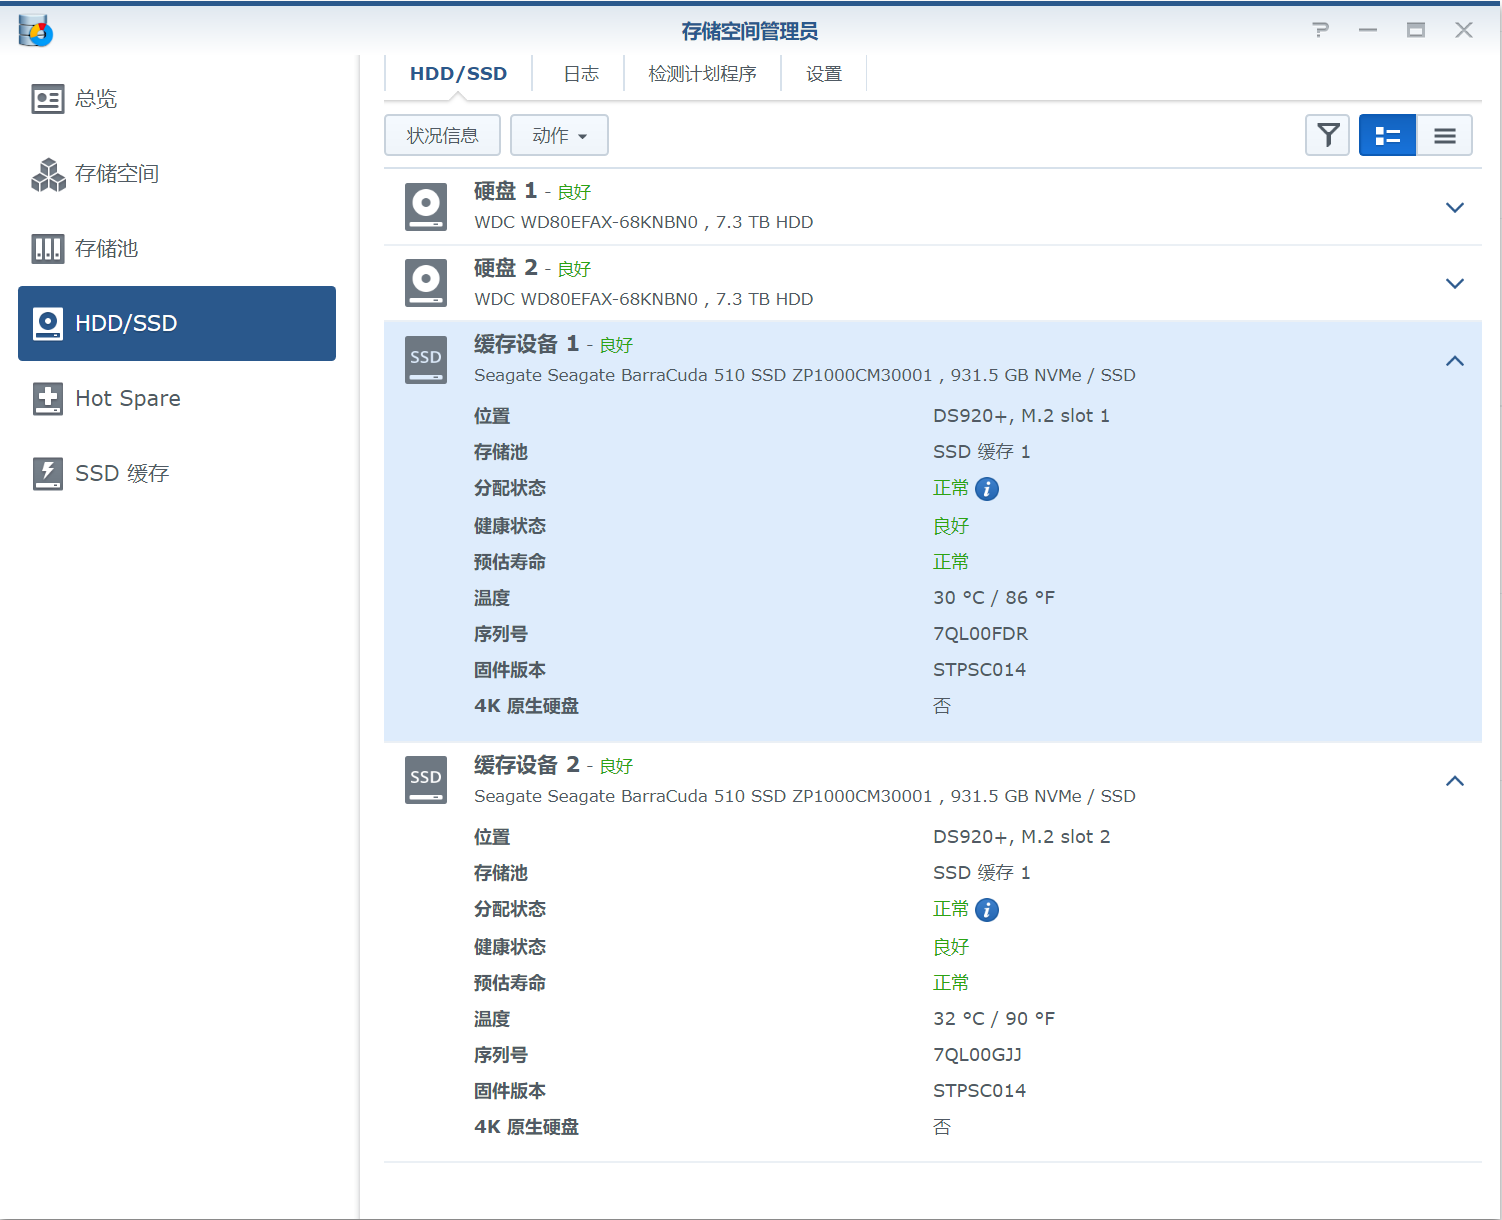Collapse 缓存设备 1 details chevron
Image resolution: width=1502 pixels, height=1220 pixels.
point(1455,361)
